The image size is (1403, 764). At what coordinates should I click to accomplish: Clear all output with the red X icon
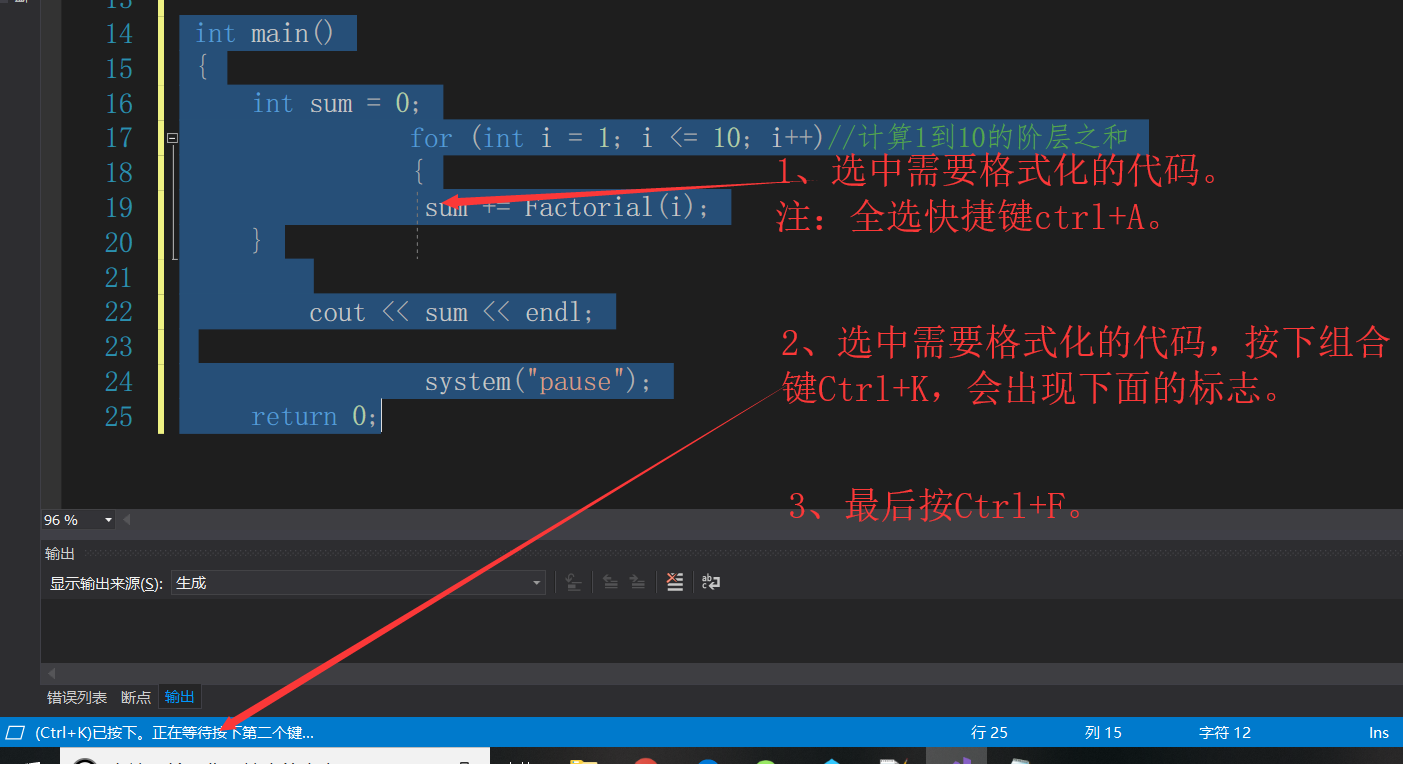675,582
